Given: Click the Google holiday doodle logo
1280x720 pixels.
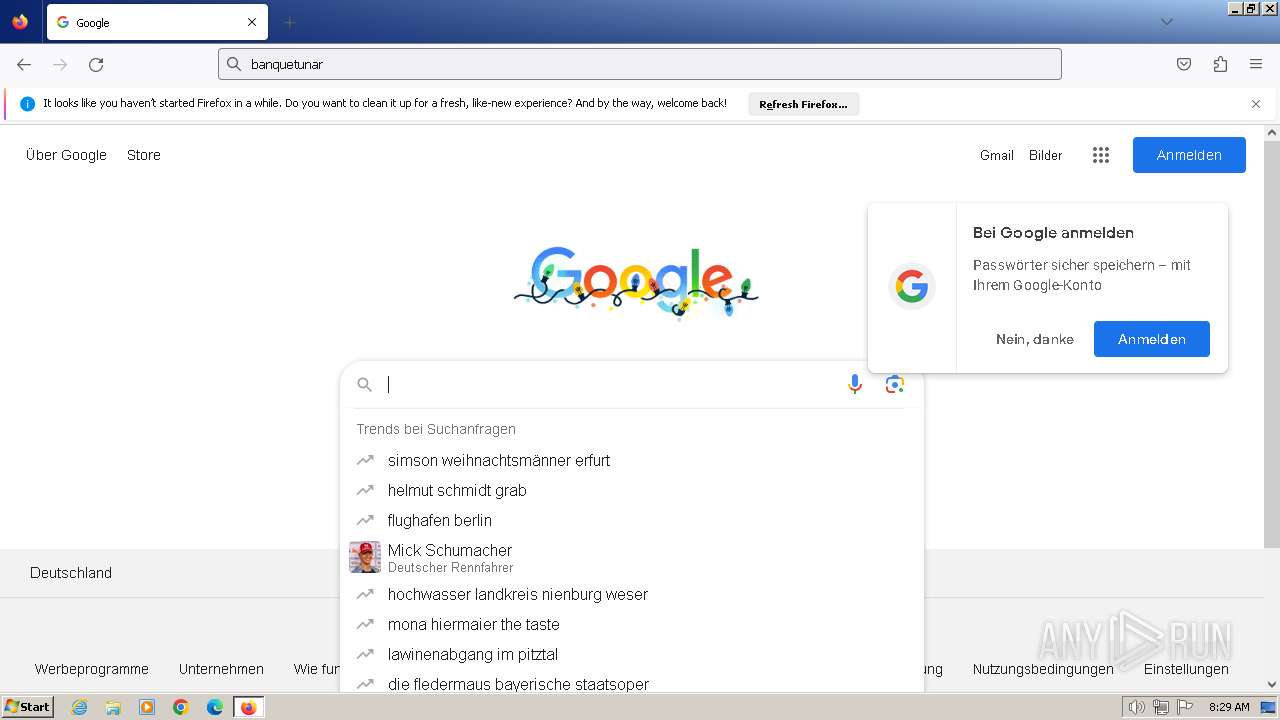Looking at the screenshot, I should coord(636,283).
